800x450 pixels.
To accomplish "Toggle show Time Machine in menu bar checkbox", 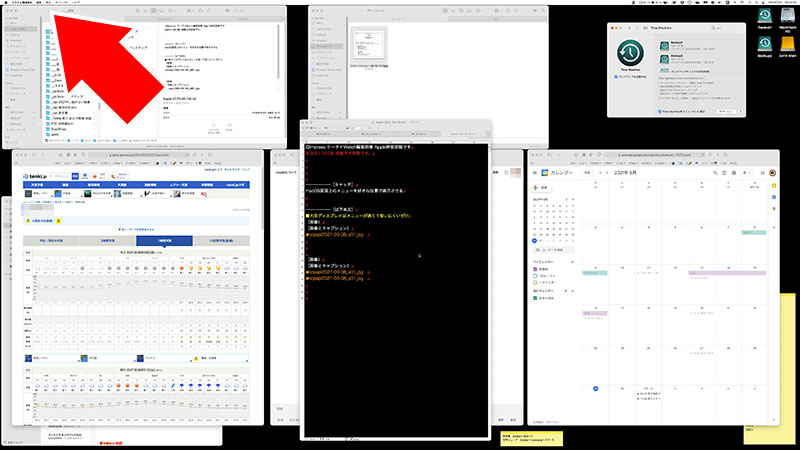I will [660, 111].
